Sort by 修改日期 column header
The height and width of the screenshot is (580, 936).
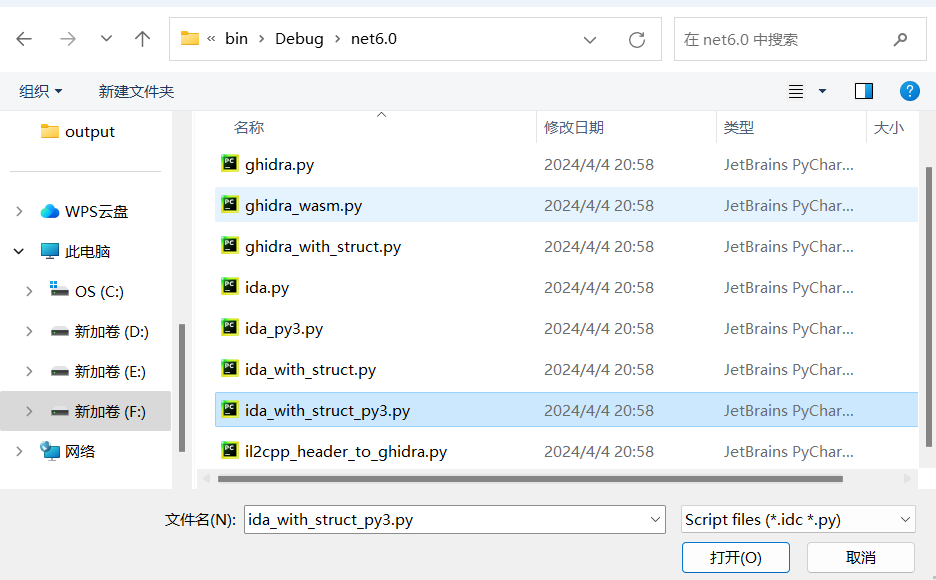pos(574,127)
